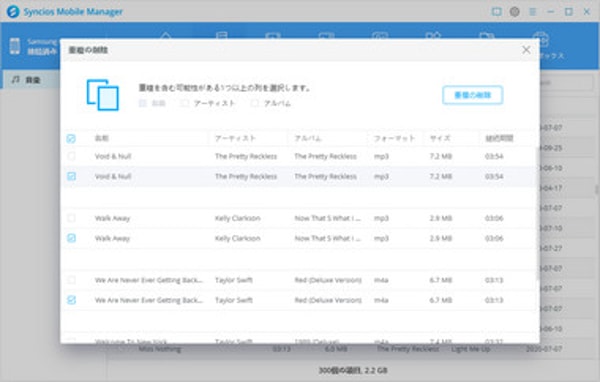Click 'Red (Deluxe Version)' in checked We Are Never row
The height and width of the screenshot is (382, 600).
(328, 300)
